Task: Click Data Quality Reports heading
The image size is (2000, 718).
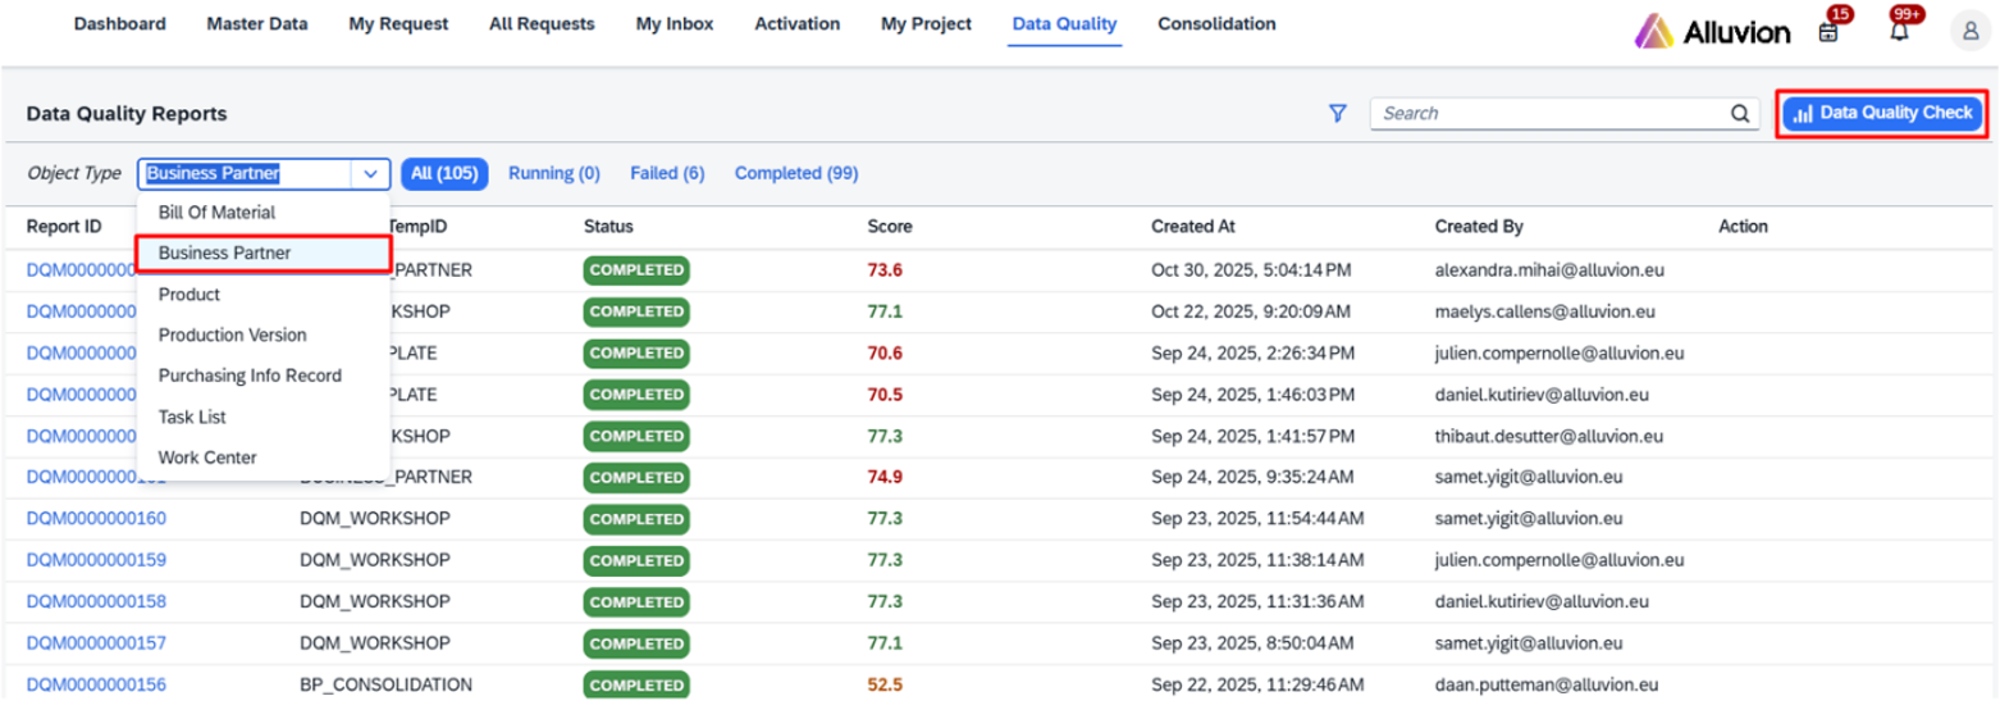Action: pos(126,114)
